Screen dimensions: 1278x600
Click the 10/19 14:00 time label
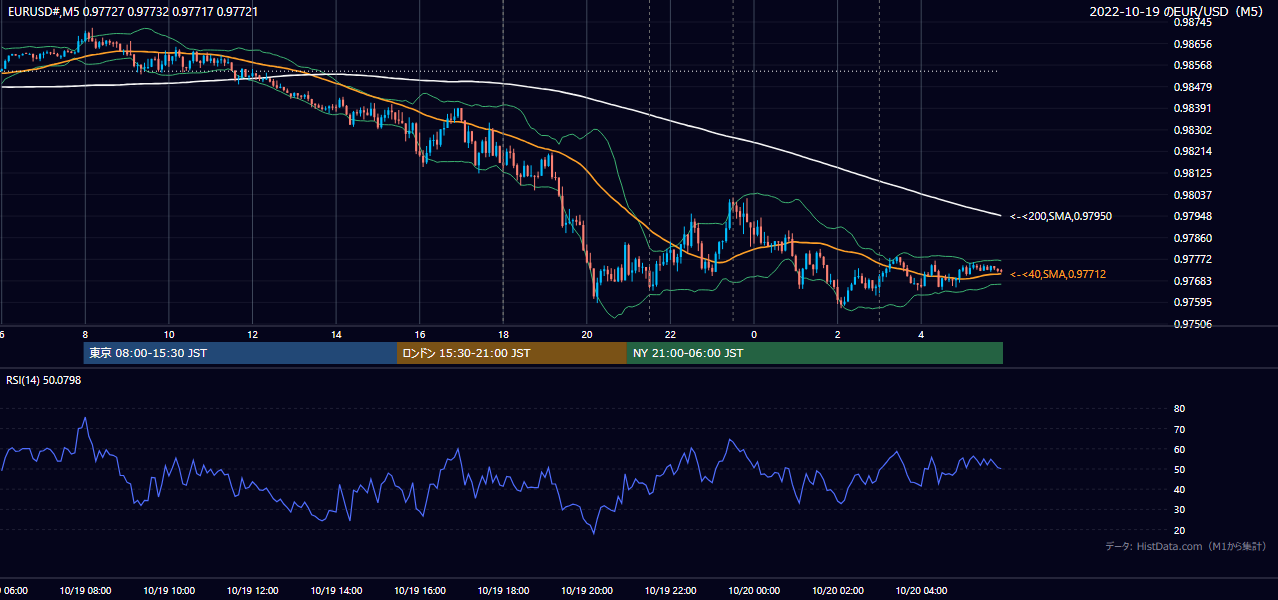336,591
